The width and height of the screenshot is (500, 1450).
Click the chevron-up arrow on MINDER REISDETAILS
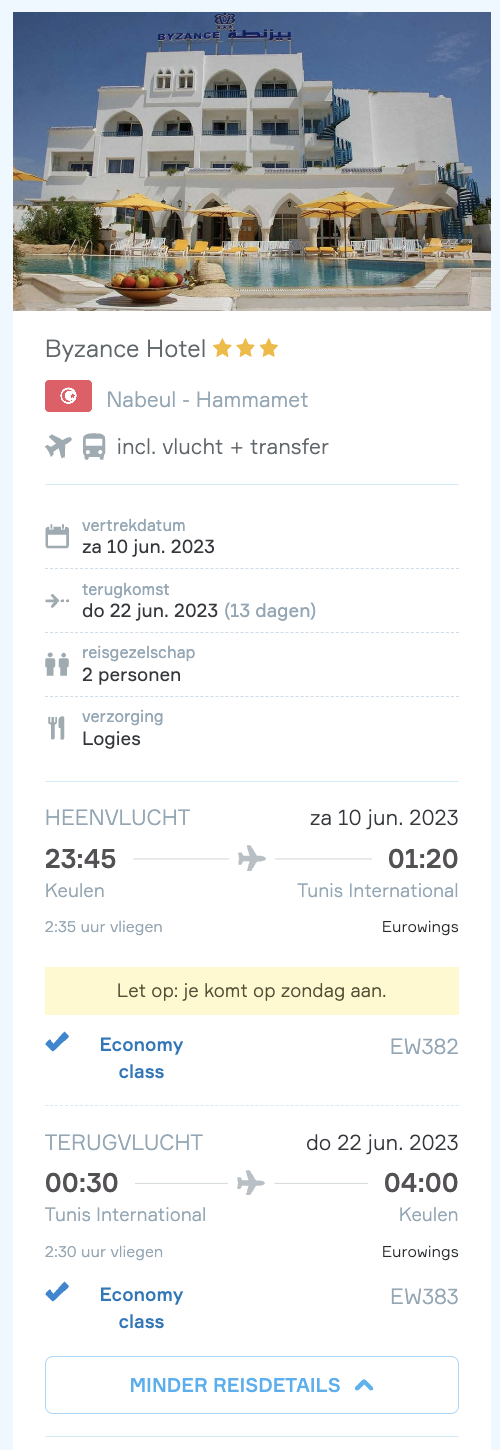tap(364, 1385)
